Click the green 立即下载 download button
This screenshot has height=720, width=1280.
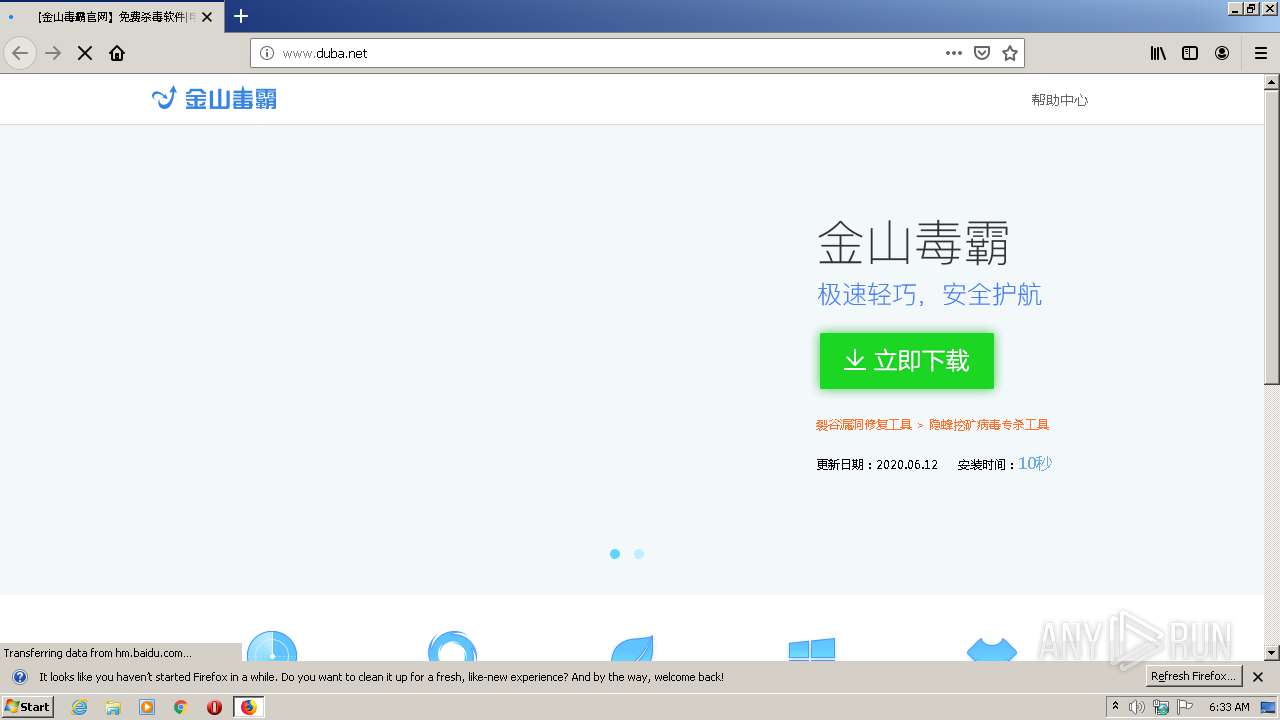[x=907, y=361]
